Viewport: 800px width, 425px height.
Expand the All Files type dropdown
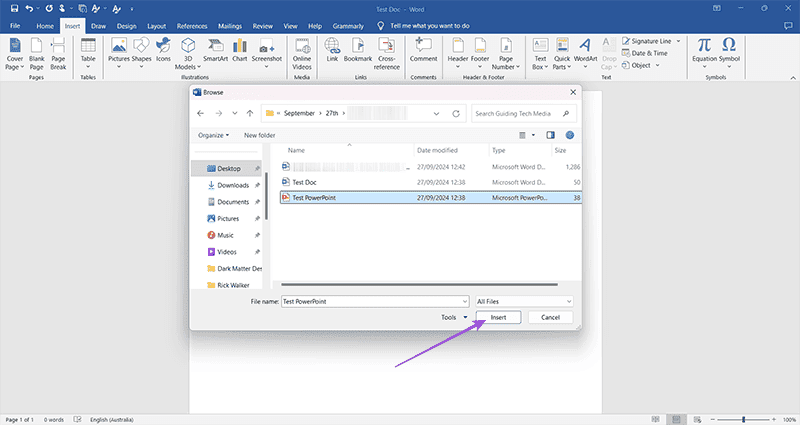coord(524,301)
